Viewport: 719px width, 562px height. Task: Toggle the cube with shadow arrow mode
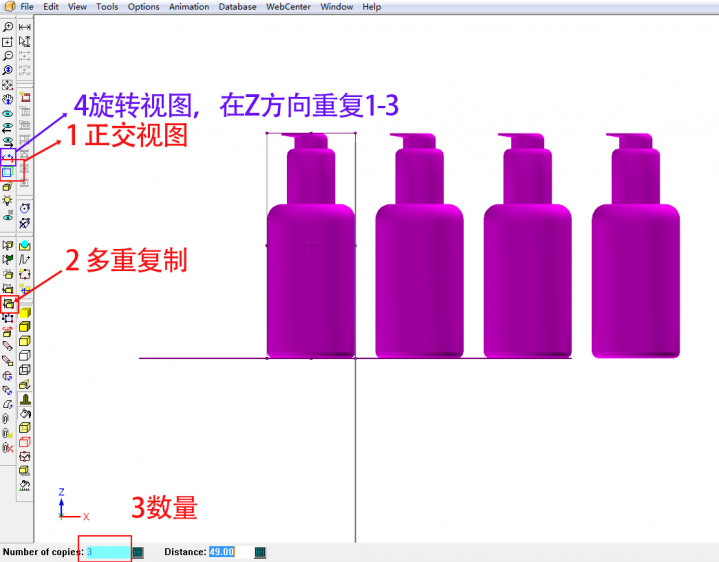[25, 384]
